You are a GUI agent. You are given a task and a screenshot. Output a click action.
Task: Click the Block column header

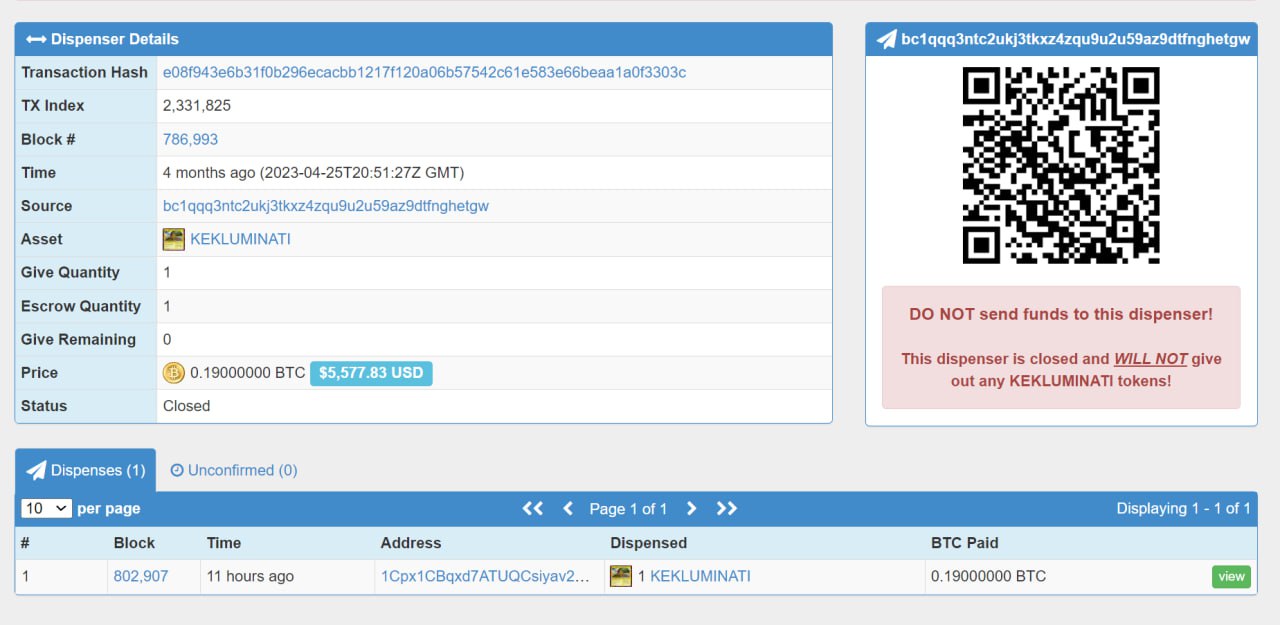134,543
